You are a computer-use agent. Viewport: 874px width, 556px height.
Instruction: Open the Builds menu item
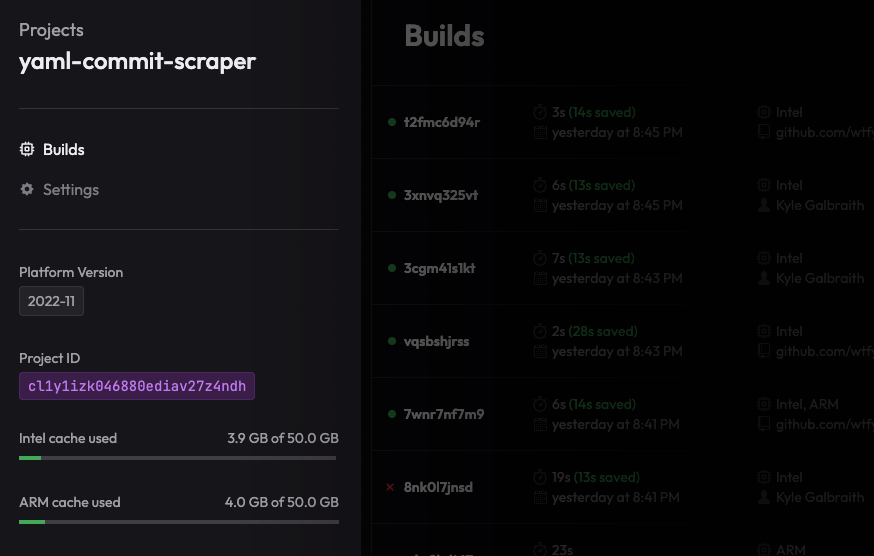click(x=63, y=150)
